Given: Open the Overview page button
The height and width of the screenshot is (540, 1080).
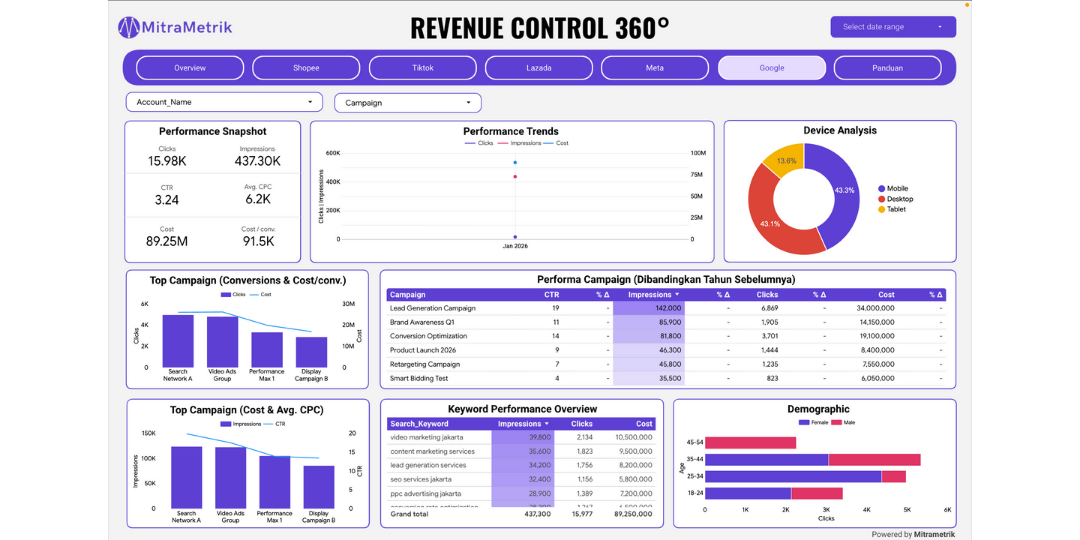Looking at the screenshot, I should [190, 68].
